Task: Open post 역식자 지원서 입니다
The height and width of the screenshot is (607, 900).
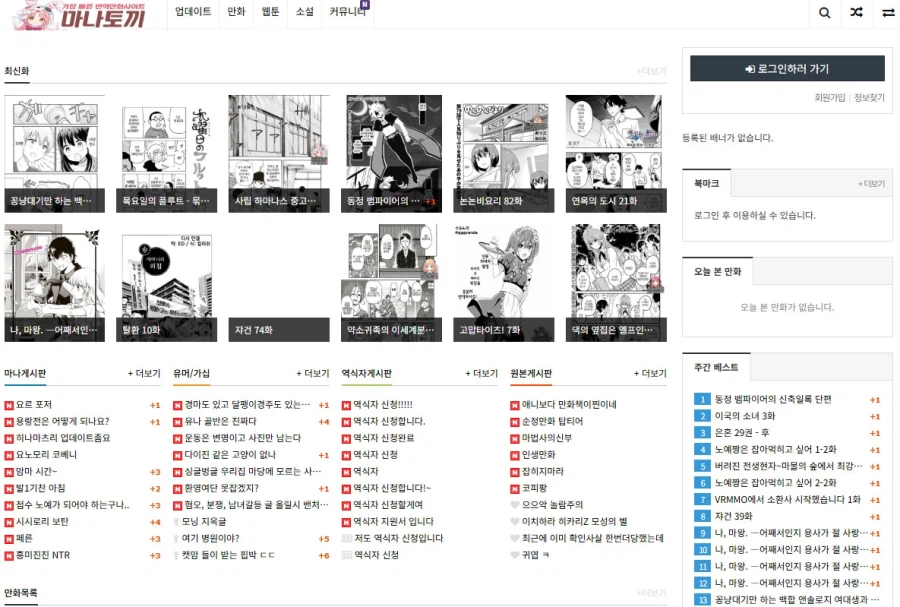Action: tap(393, 522)
